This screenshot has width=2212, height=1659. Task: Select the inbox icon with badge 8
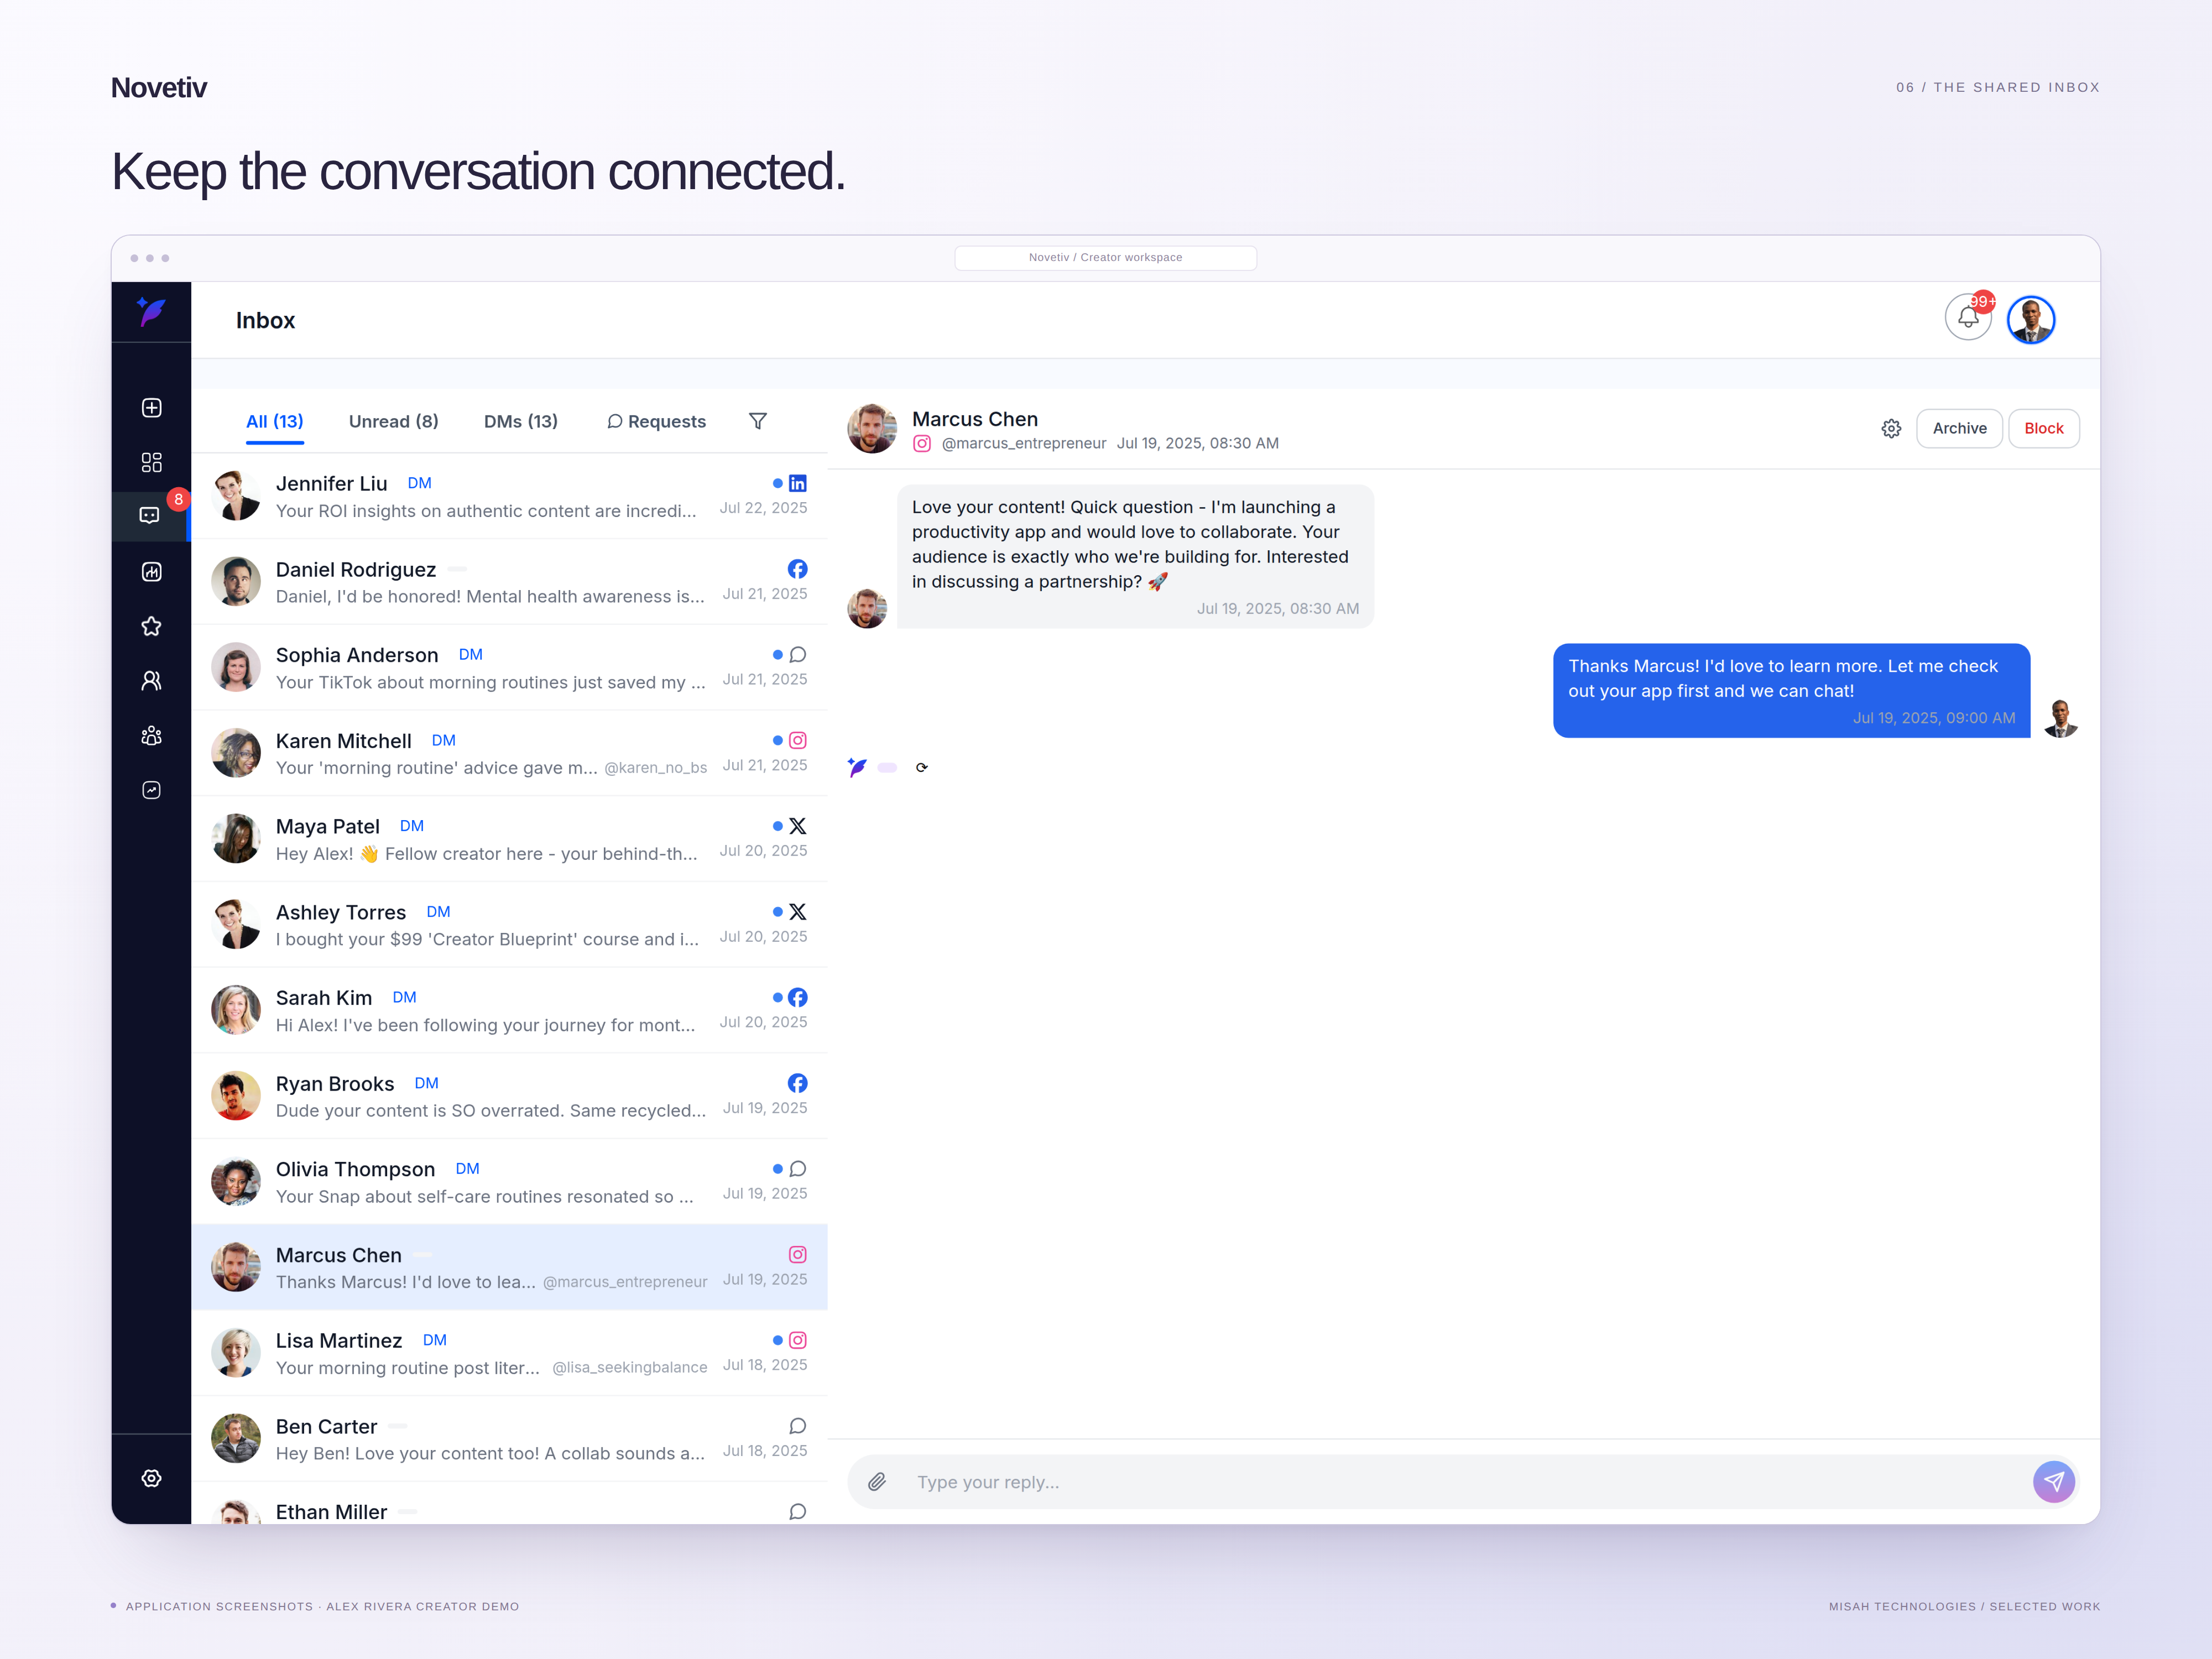150,515
